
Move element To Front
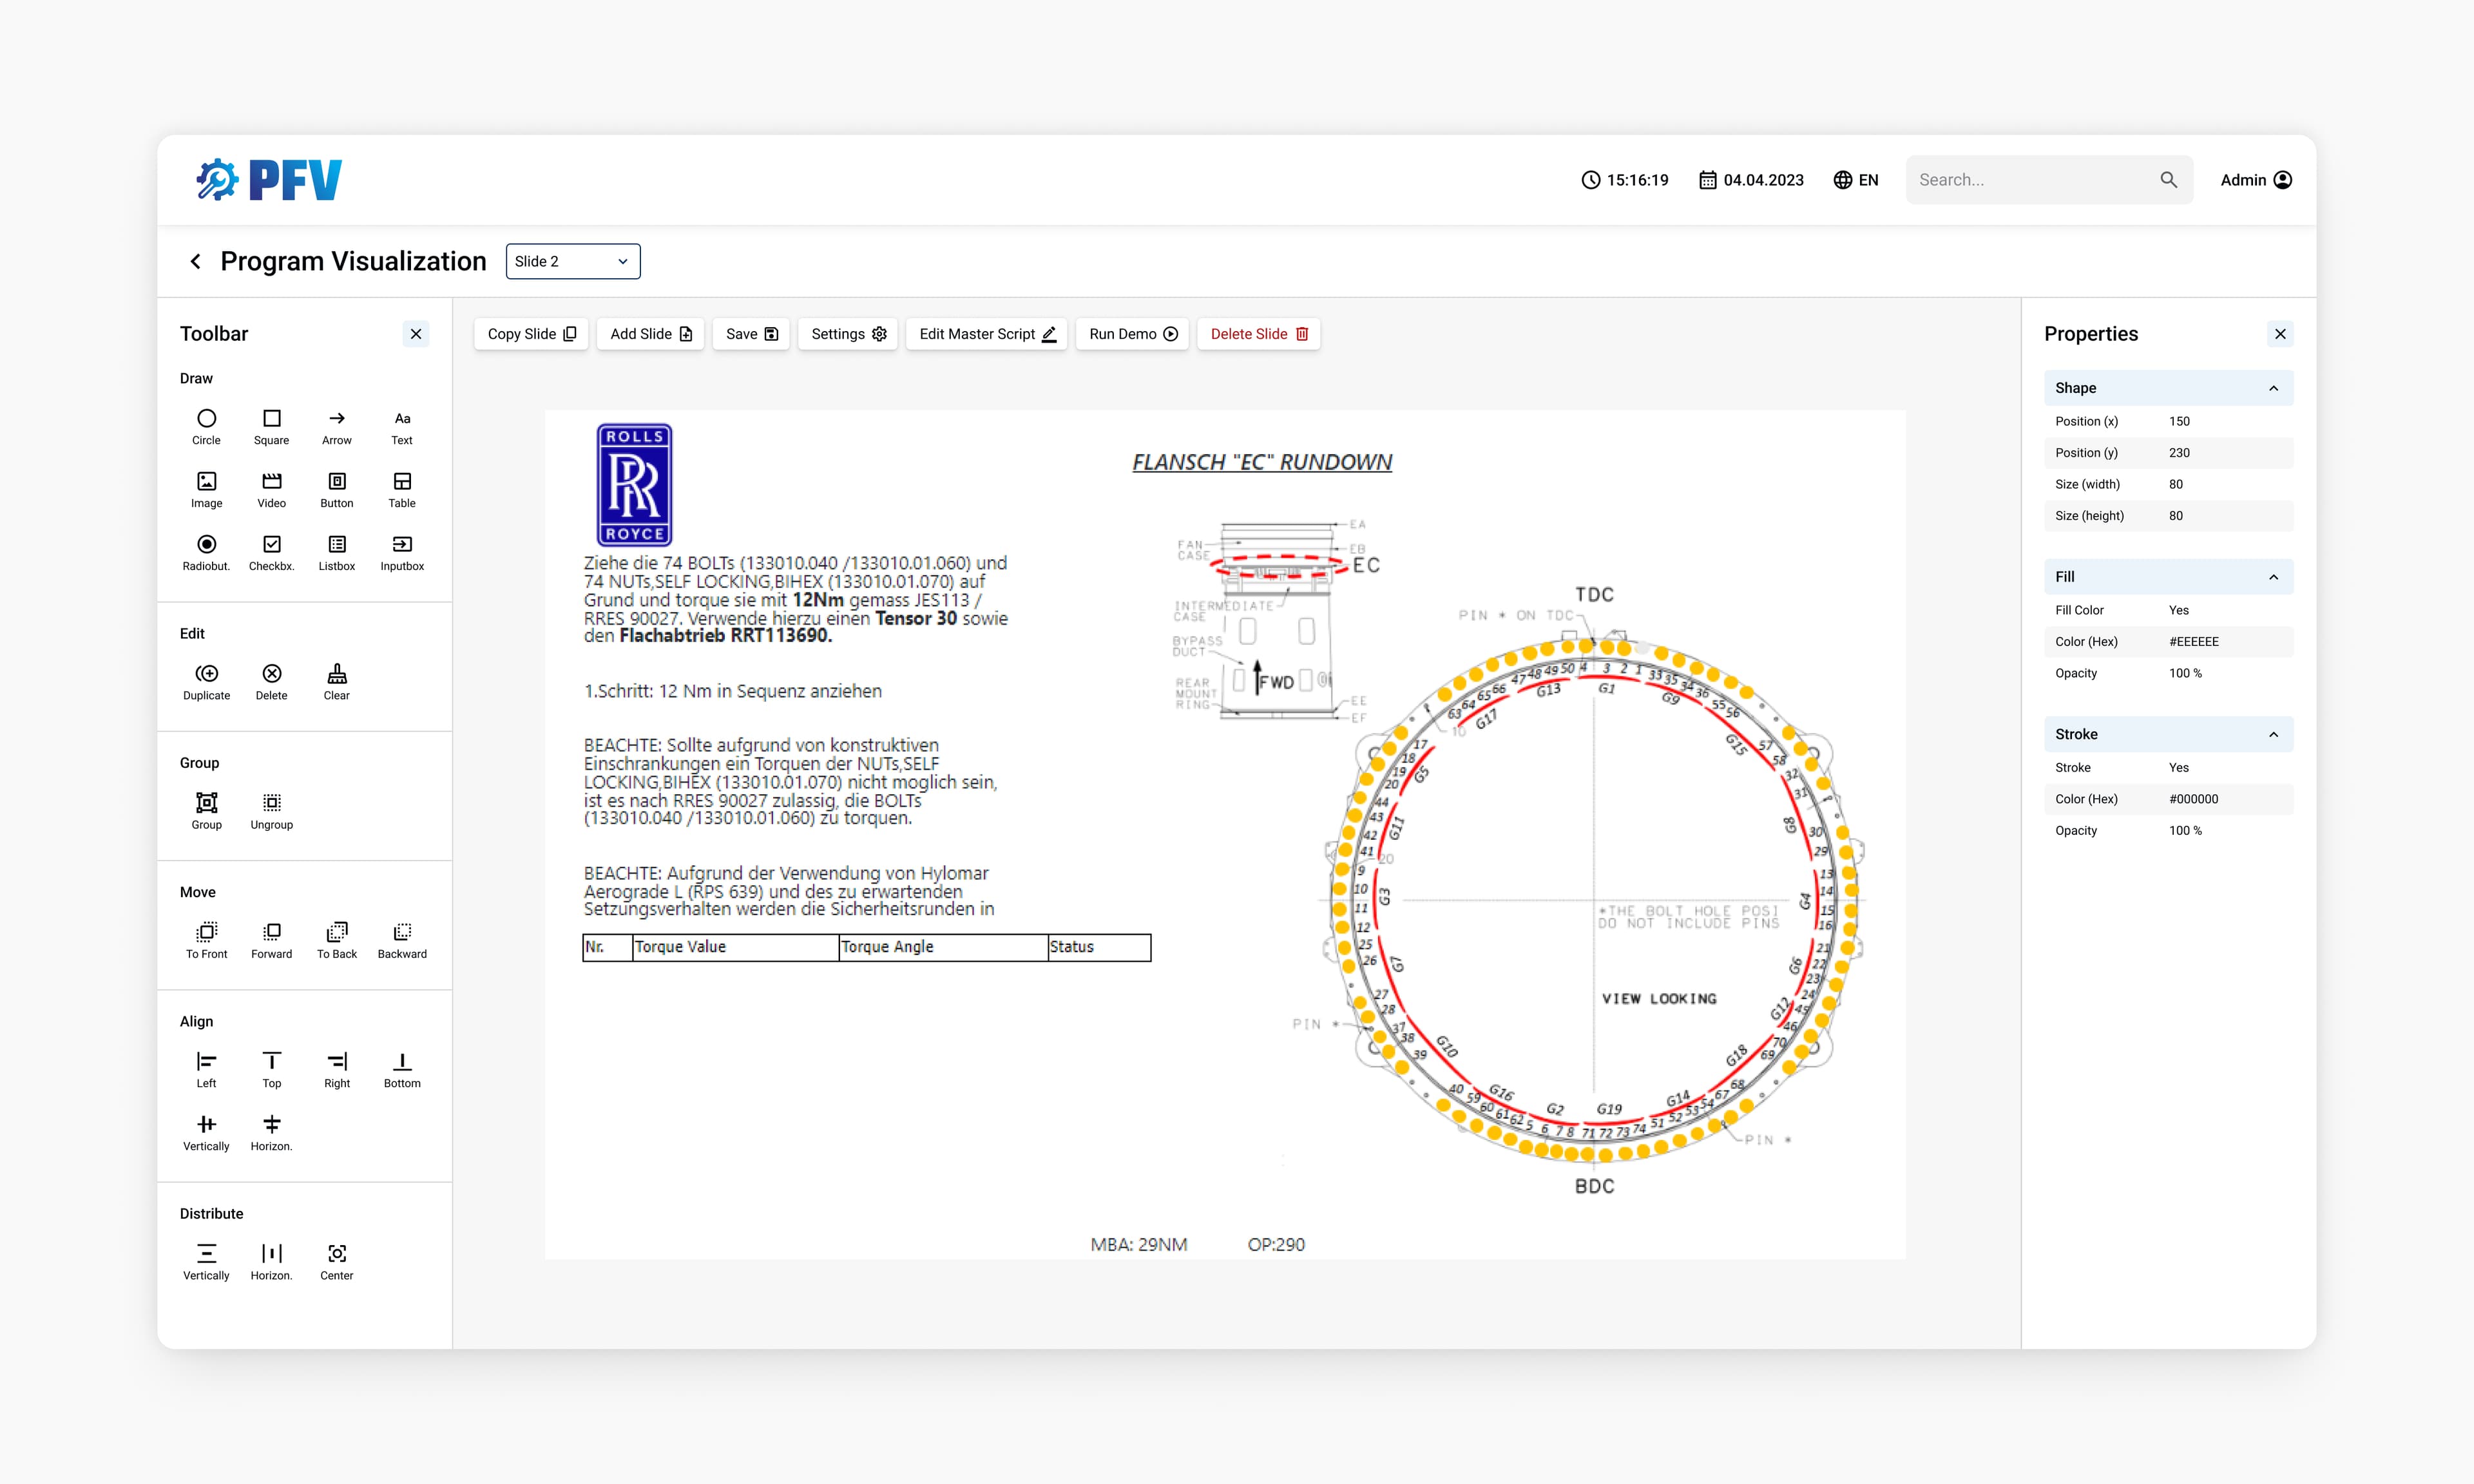tap(206, 940)
